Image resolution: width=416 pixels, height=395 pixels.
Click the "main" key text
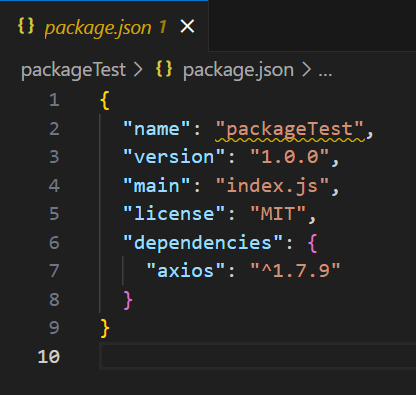coord(157,186)
